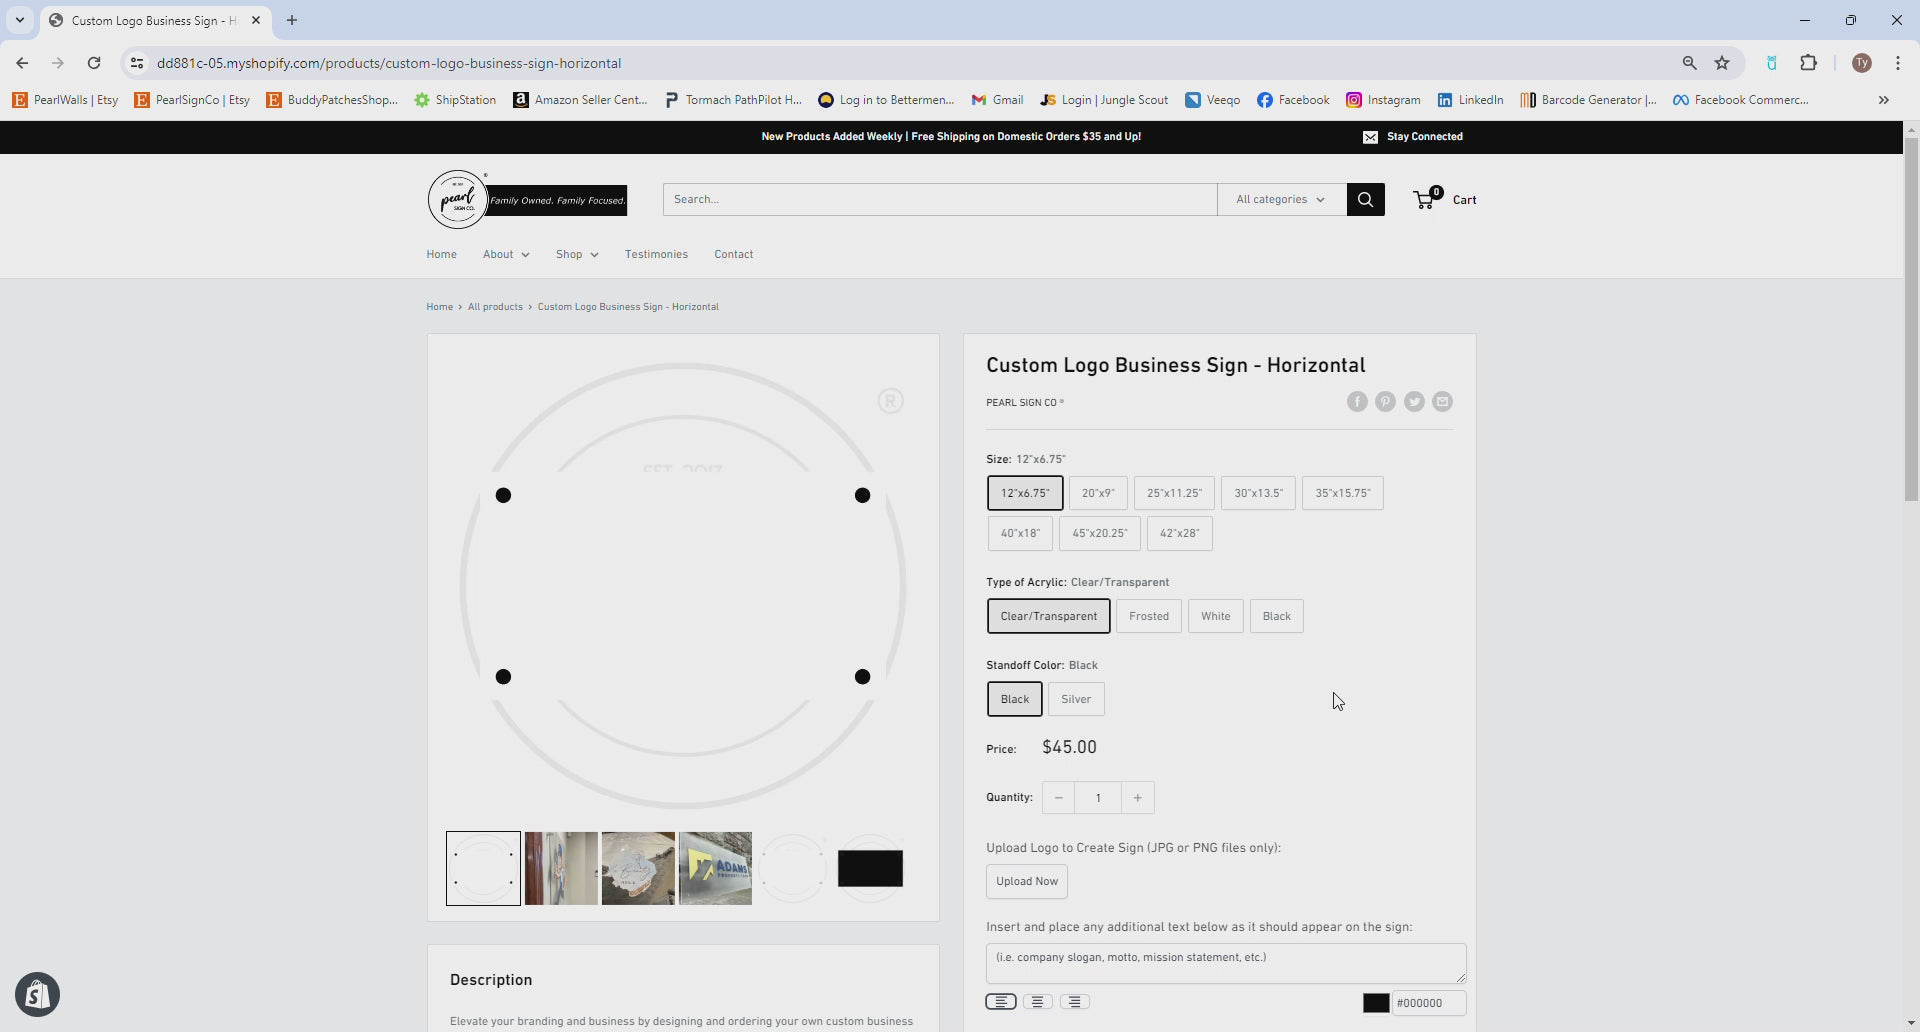Open the shopping cart icon

(x=1425, y=199)
